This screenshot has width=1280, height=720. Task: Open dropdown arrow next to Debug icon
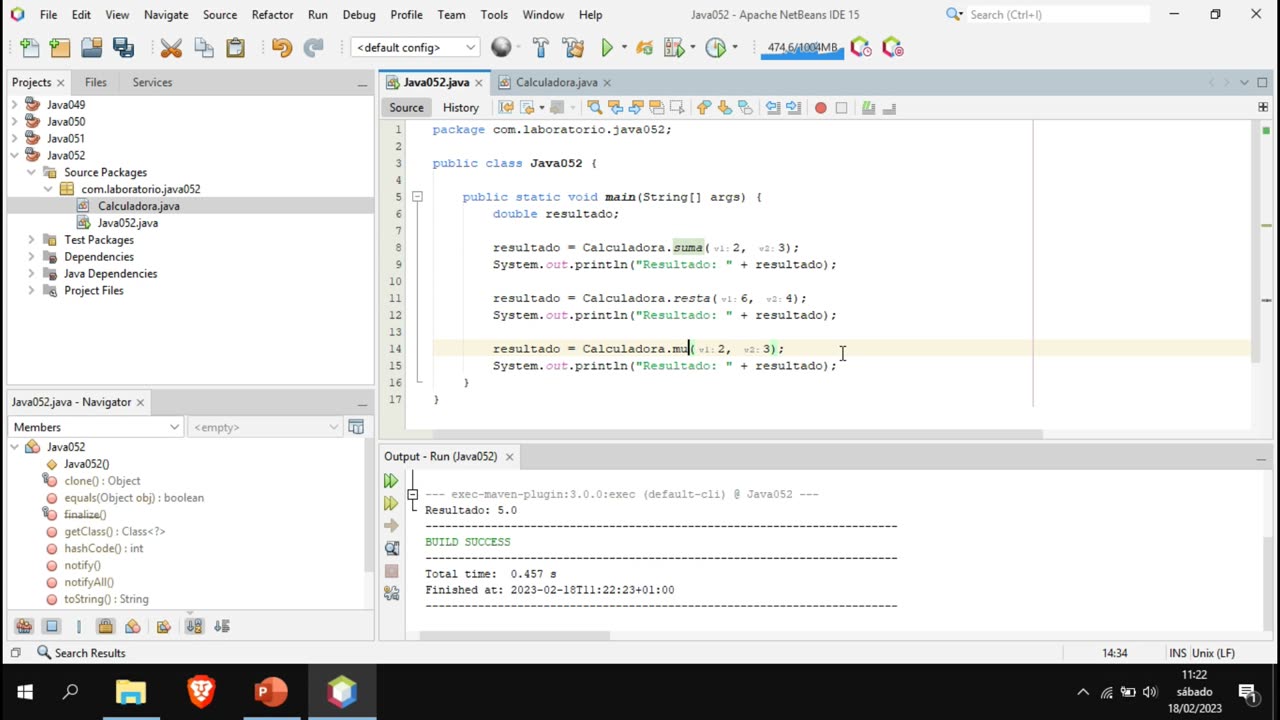coord(692,47)
